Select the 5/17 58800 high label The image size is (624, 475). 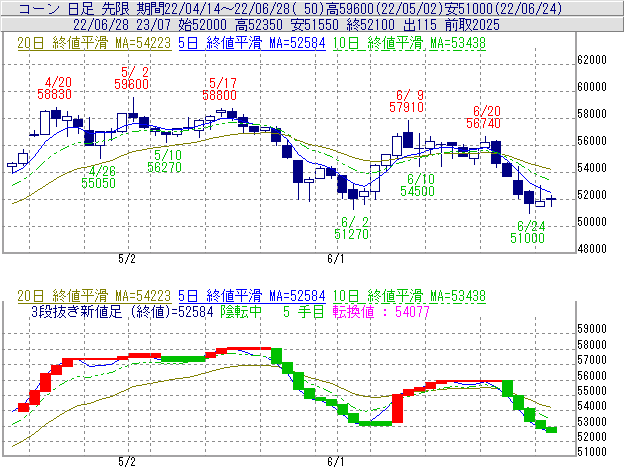(x=219, y=89)
